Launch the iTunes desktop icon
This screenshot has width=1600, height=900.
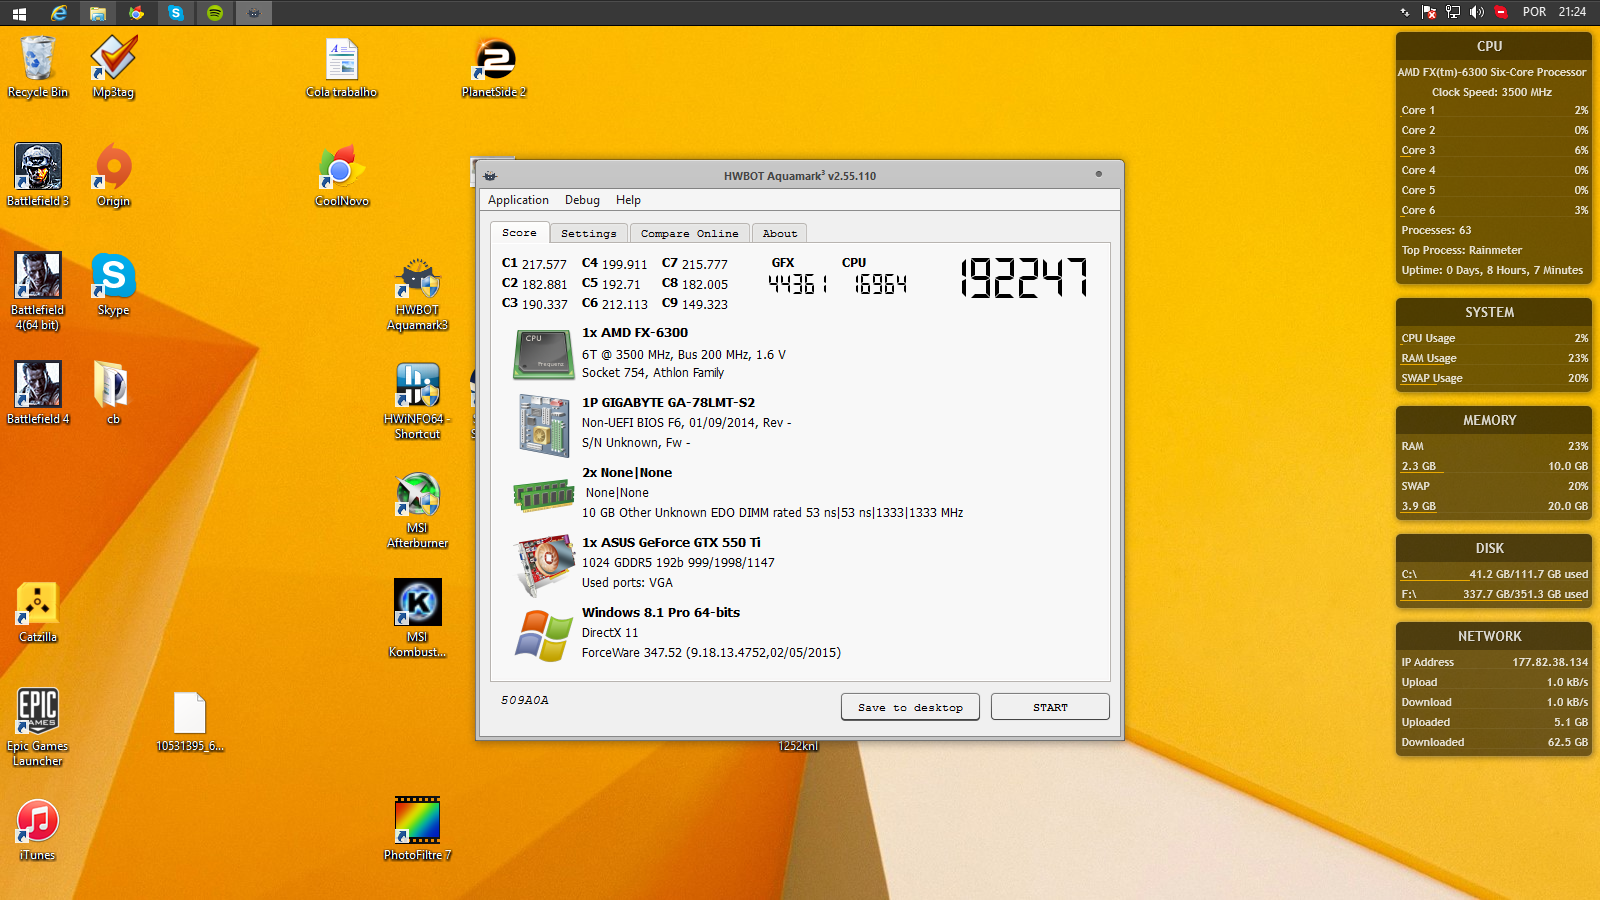point(38,830)
